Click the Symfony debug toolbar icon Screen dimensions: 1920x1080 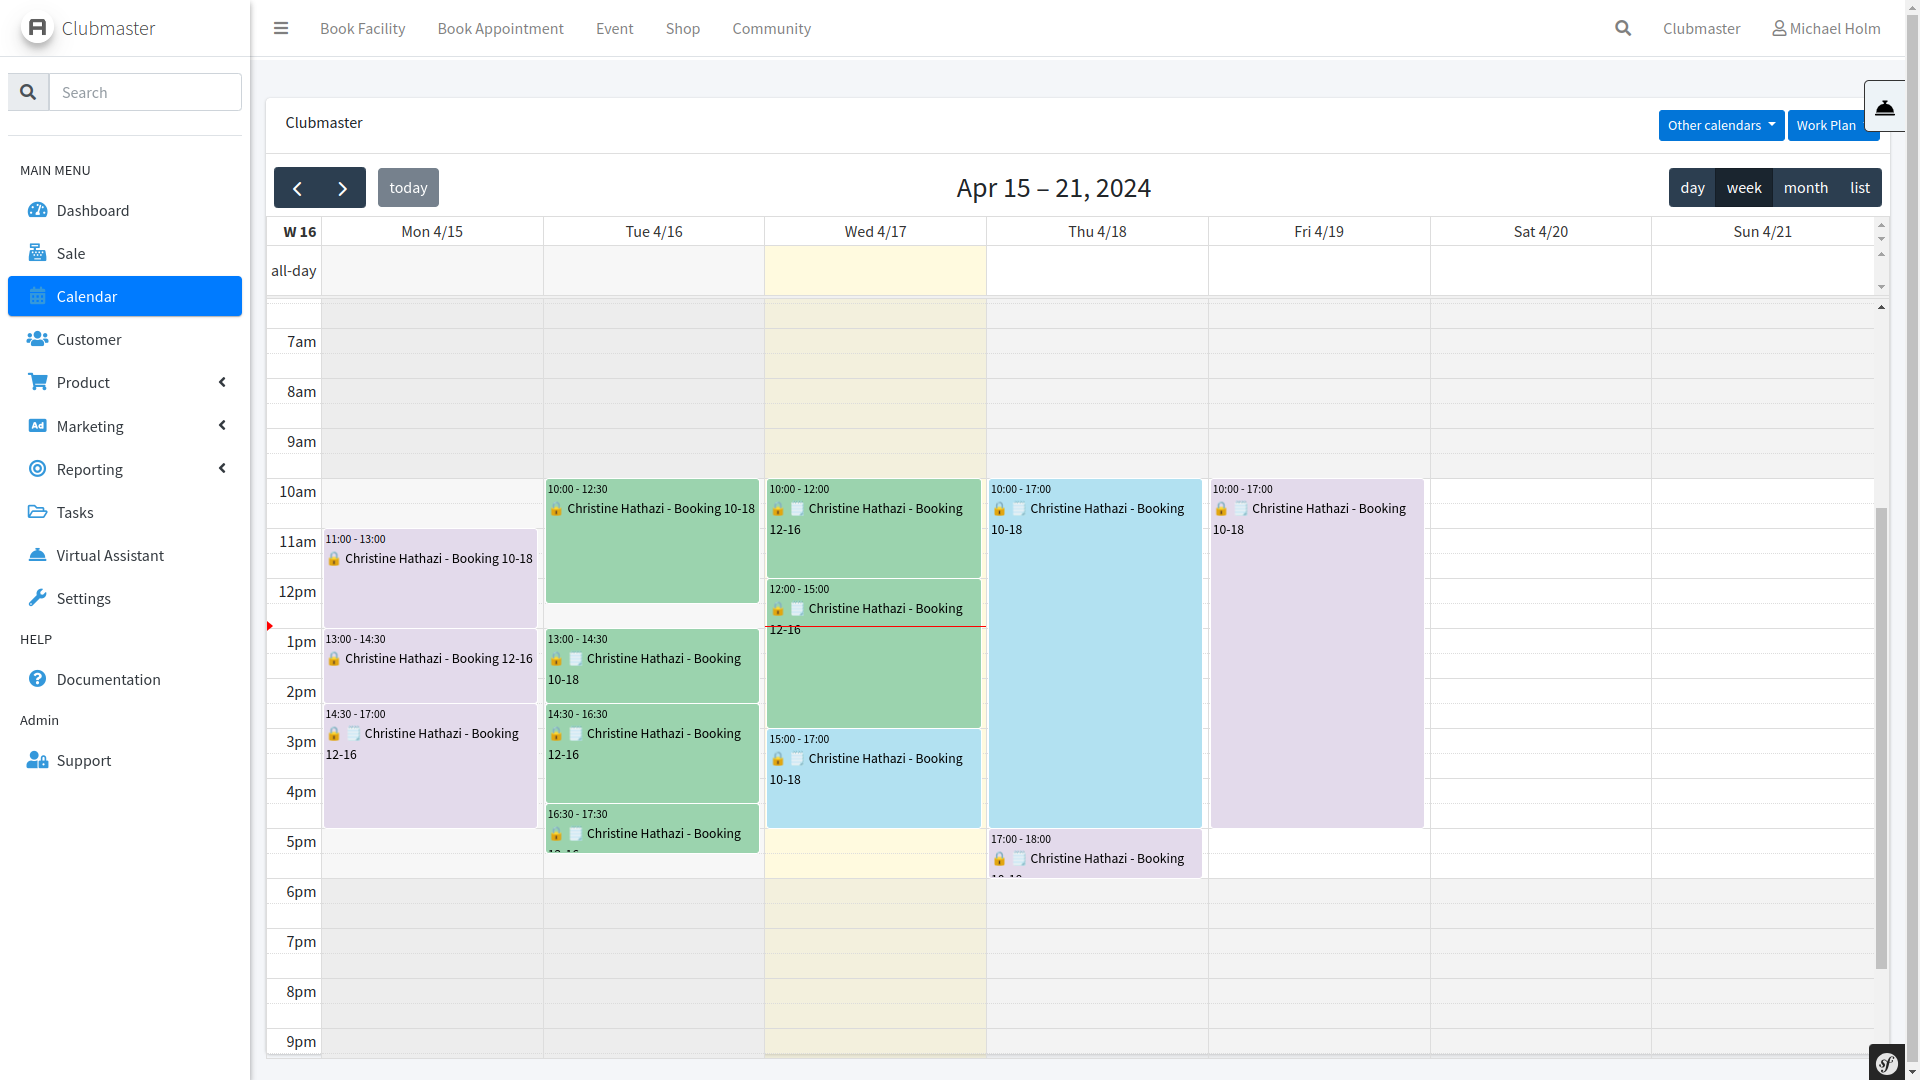click(x=1887, y=1063)
